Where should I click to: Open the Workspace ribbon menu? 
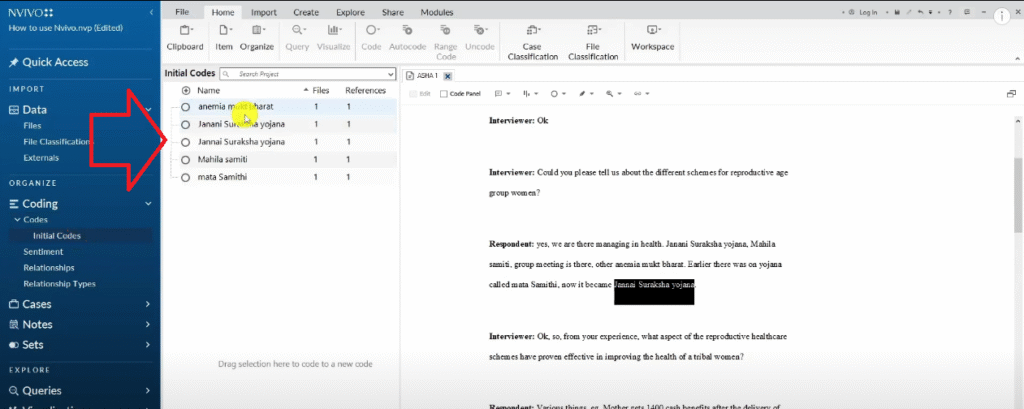[652, 38]
